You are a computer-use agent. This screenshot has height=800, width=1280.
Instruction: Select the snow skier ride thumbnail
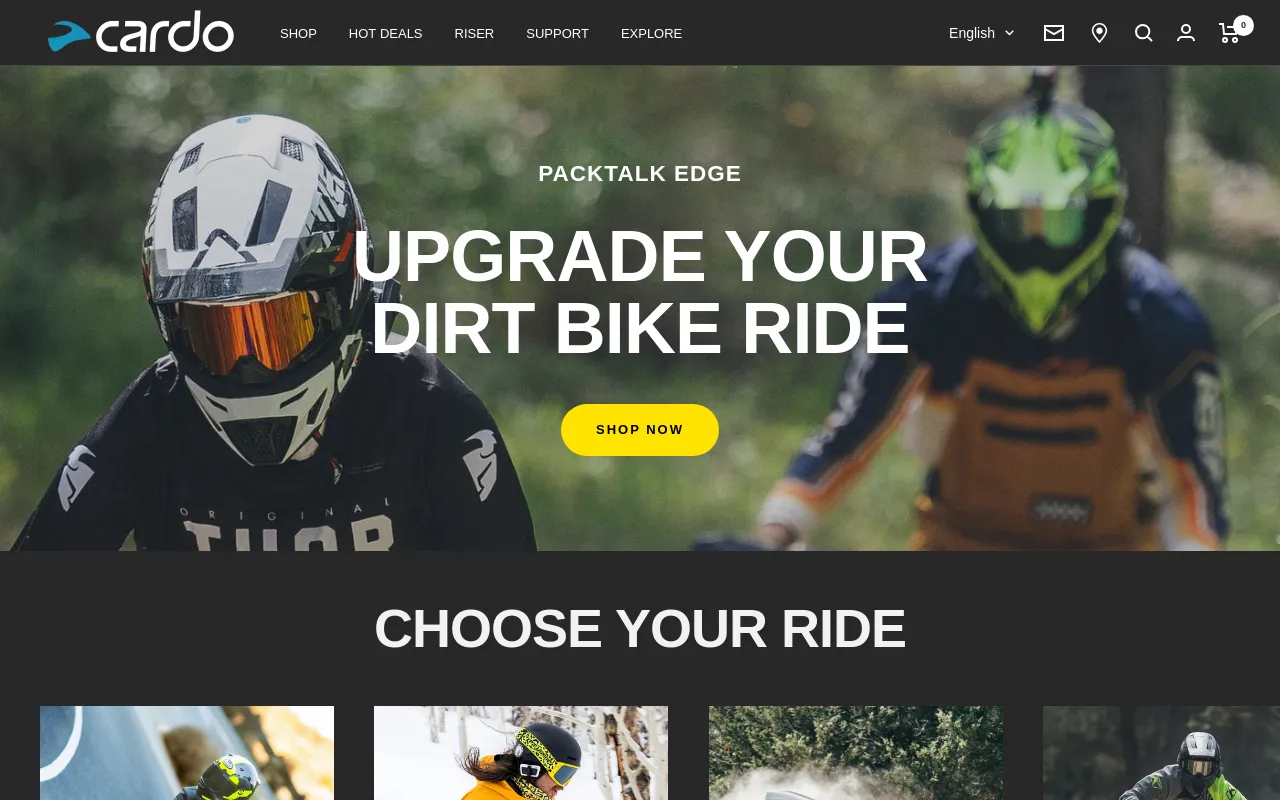pos(521,753)
